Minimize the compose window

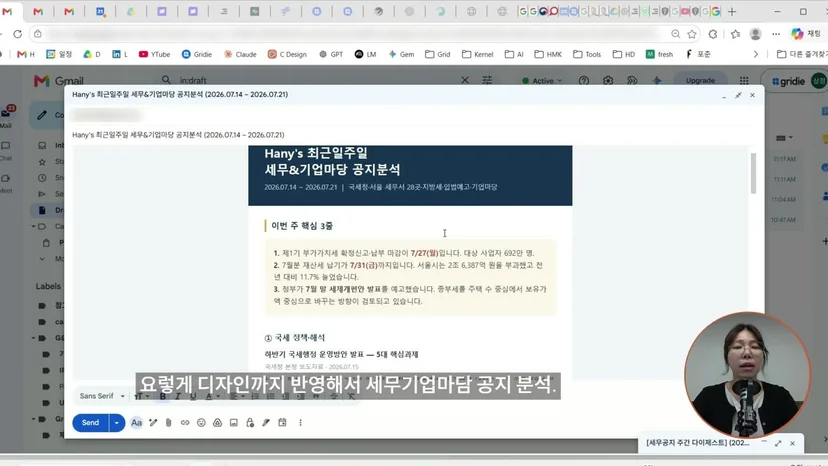pos(724,96)
